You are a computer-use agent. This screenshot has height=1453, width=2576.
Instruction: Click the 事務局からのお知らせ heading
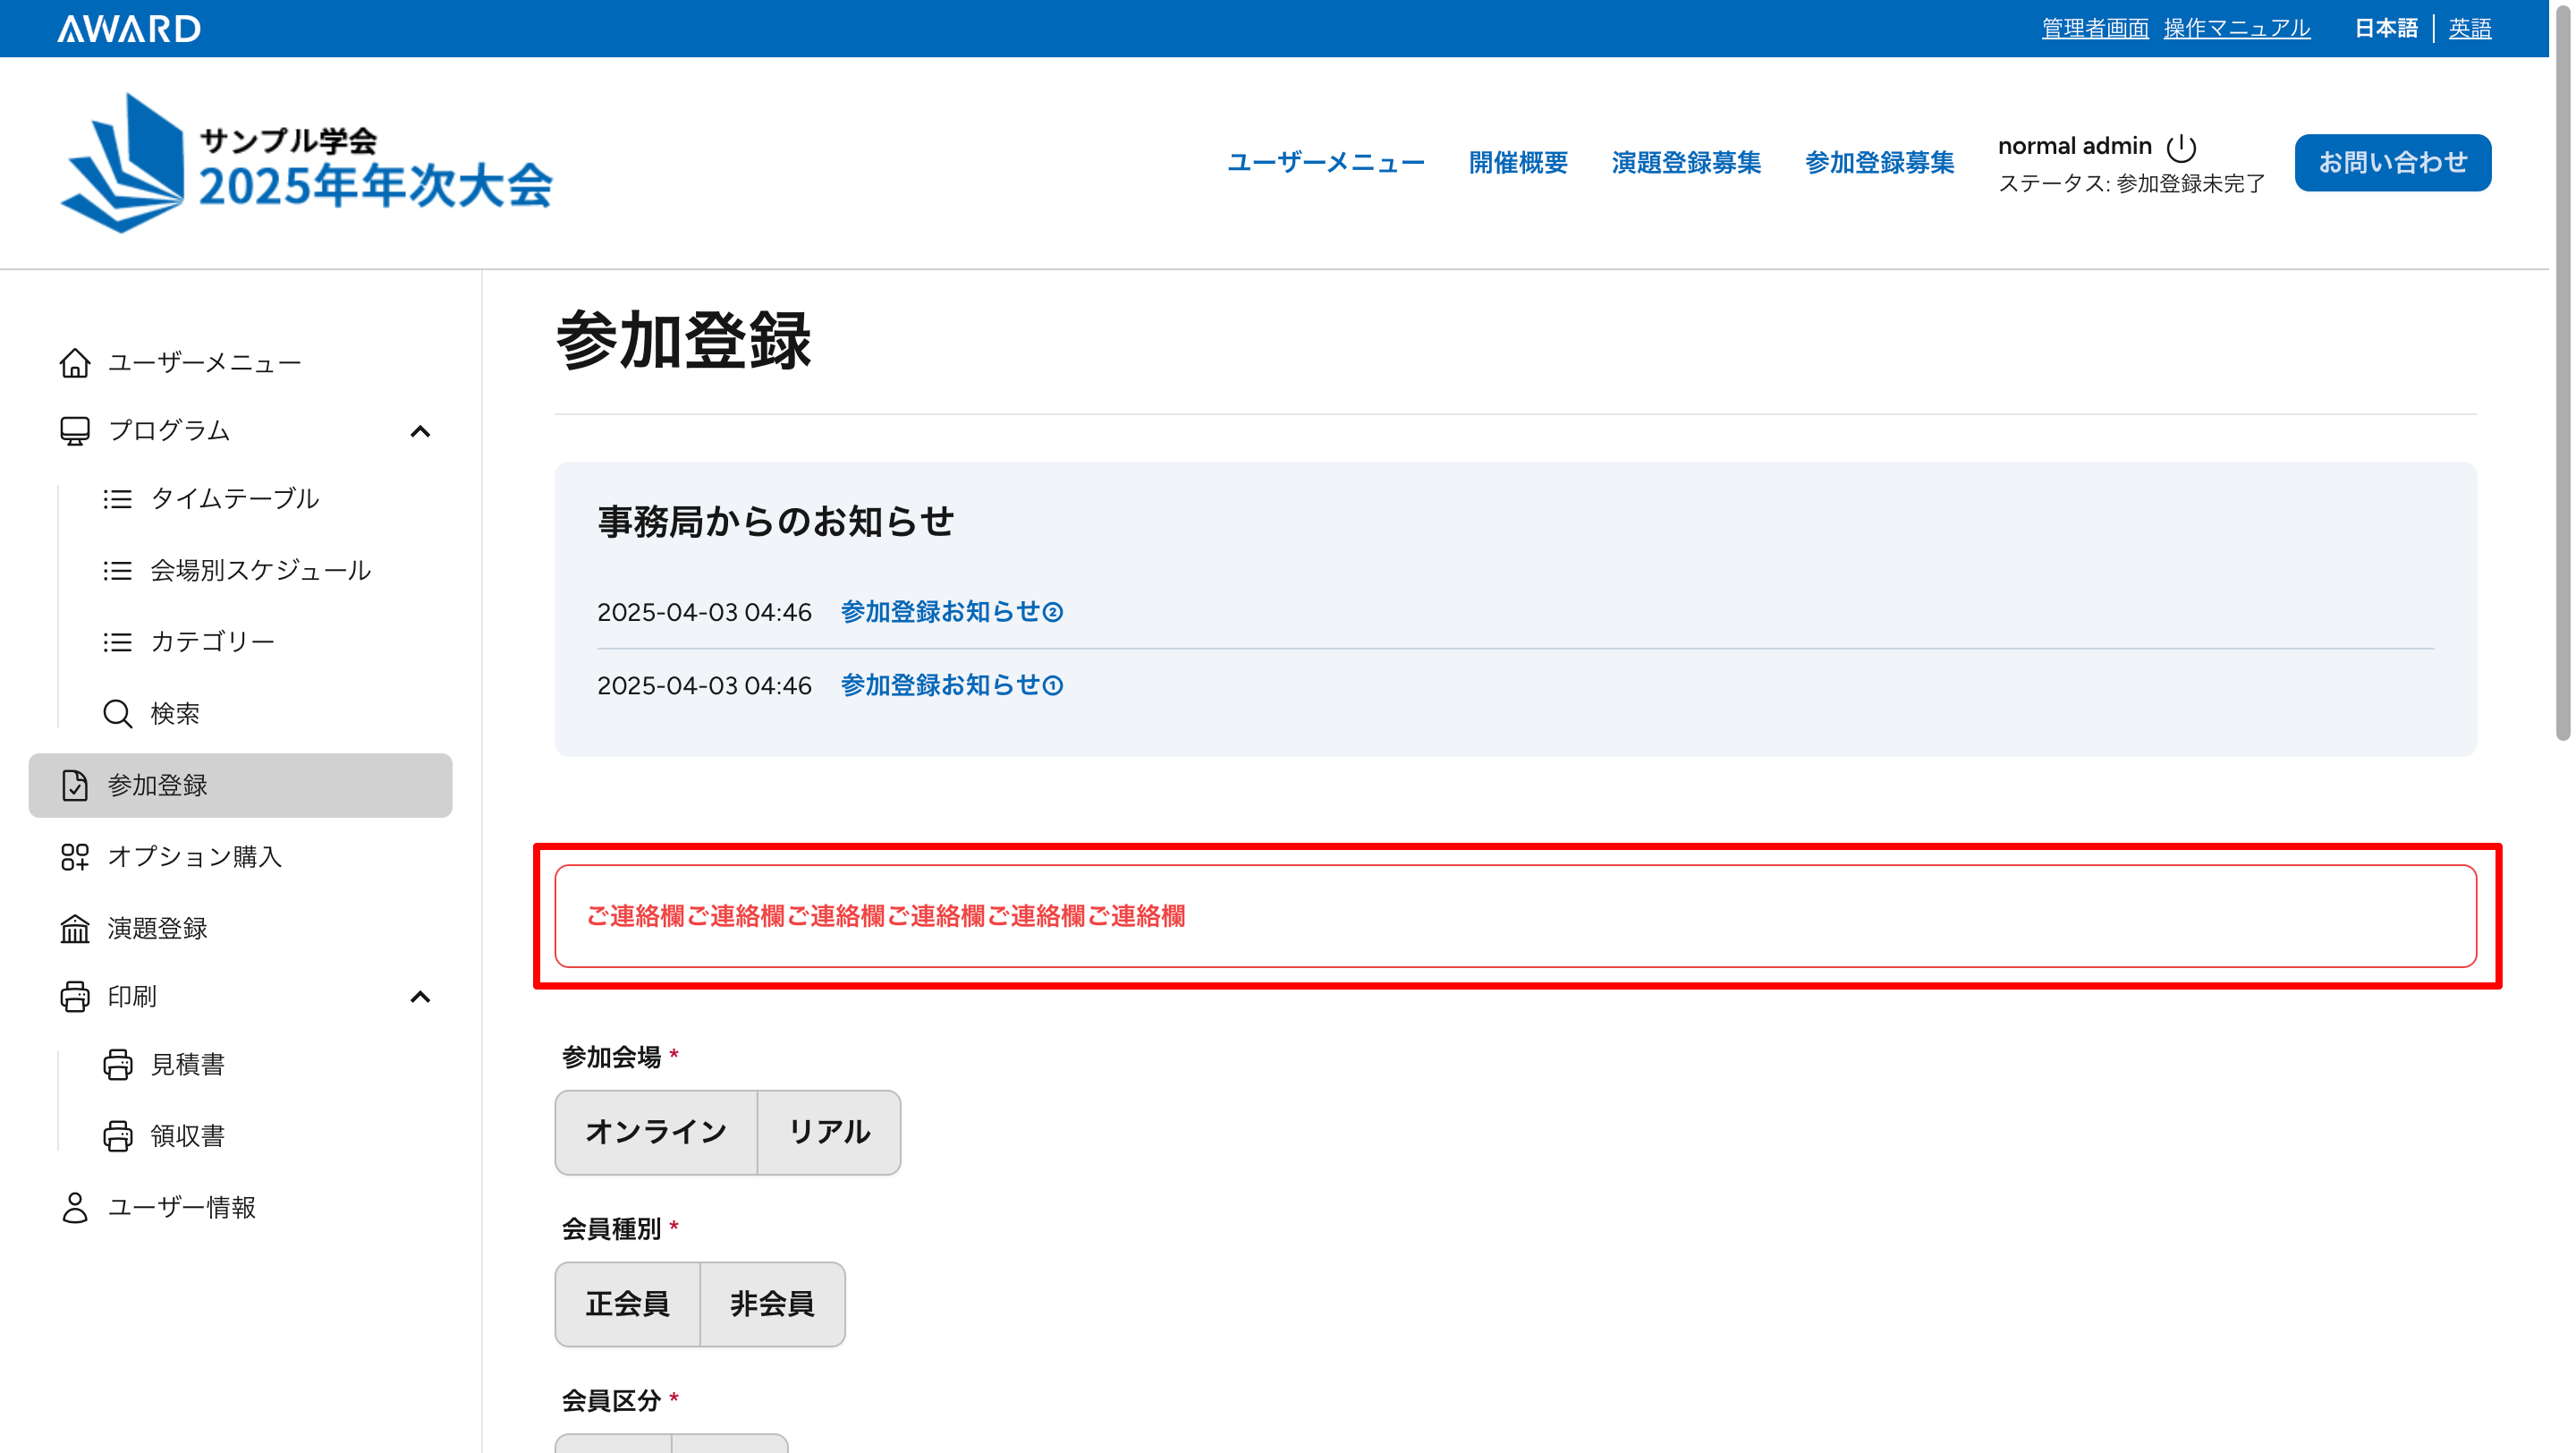click(x=775, y=522)
